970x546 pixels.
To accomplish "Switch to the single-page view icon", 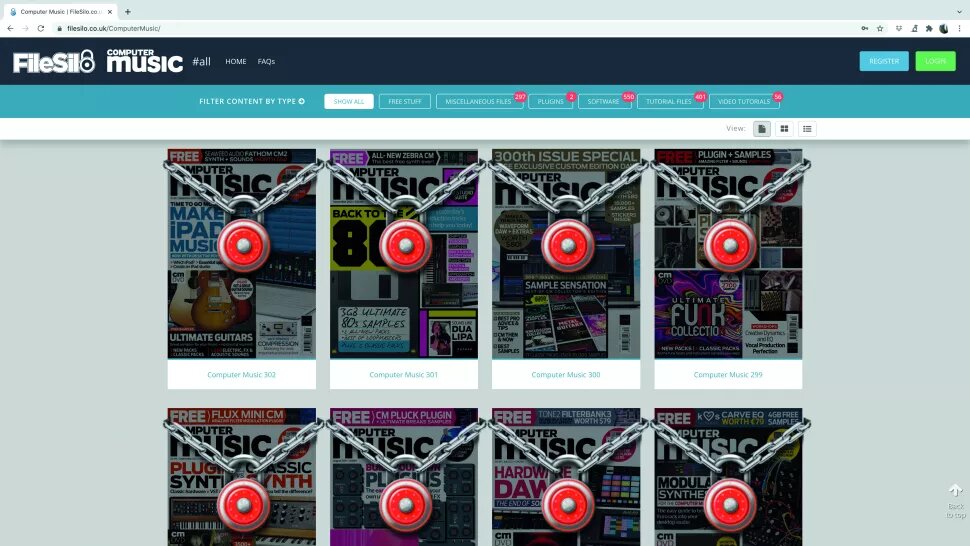I will pyautogui.click(x=761, y=129).
